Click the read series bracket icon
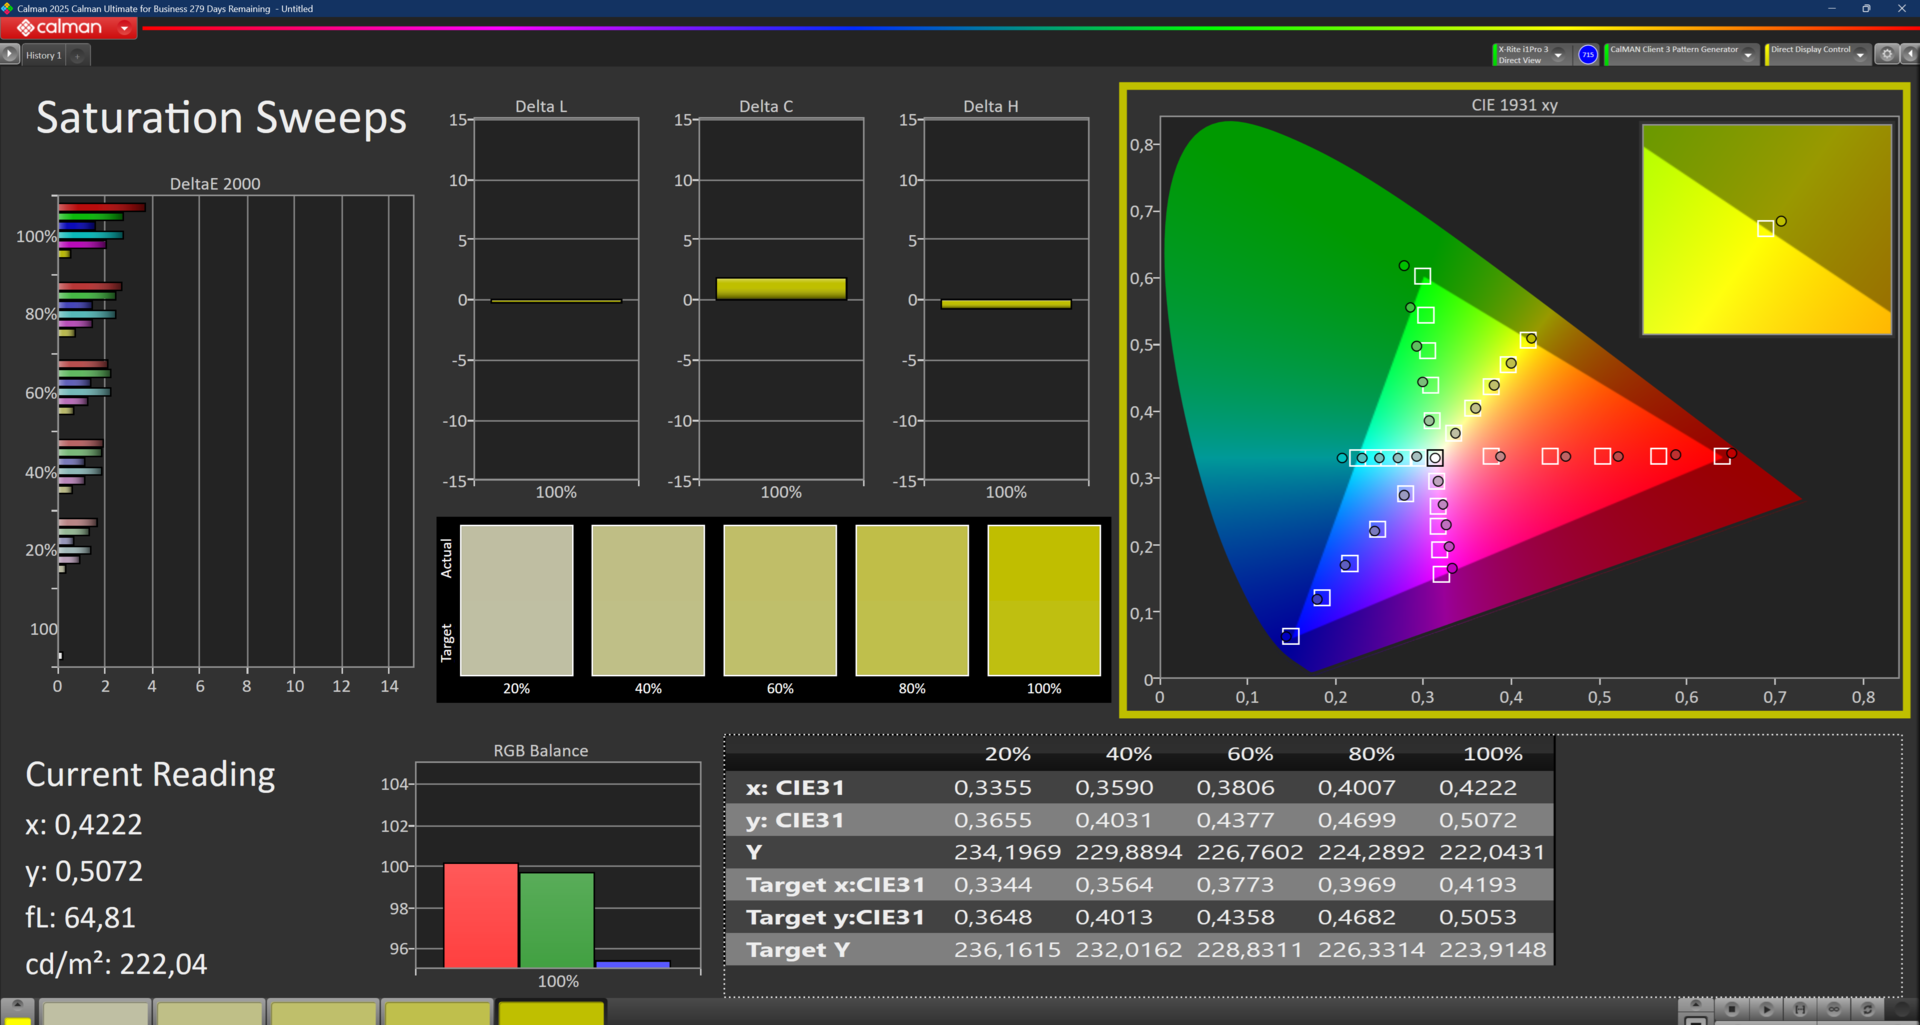 pos(1800,1009)
